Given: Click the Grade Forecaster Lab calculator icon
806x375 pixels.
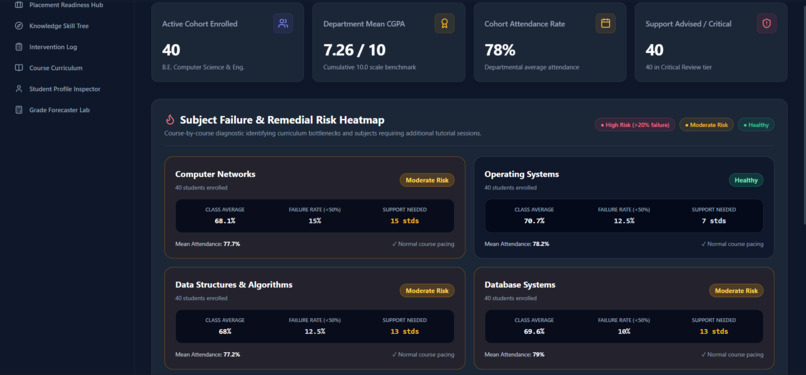Looking at the screenshot, I should point(19,110).
